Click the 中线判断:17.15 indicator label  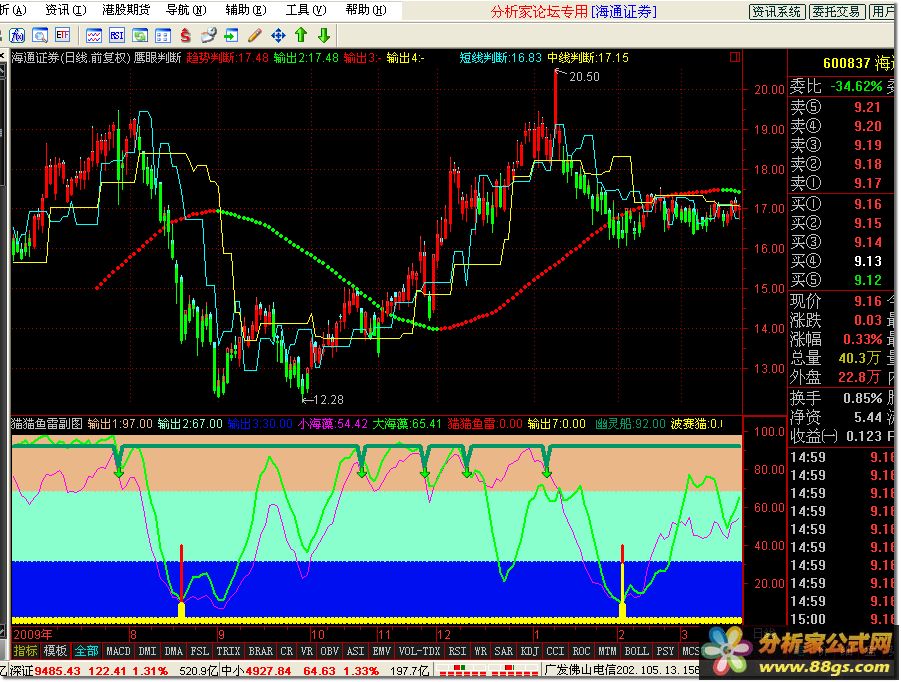pyautogui.click(x=587, y=57)
